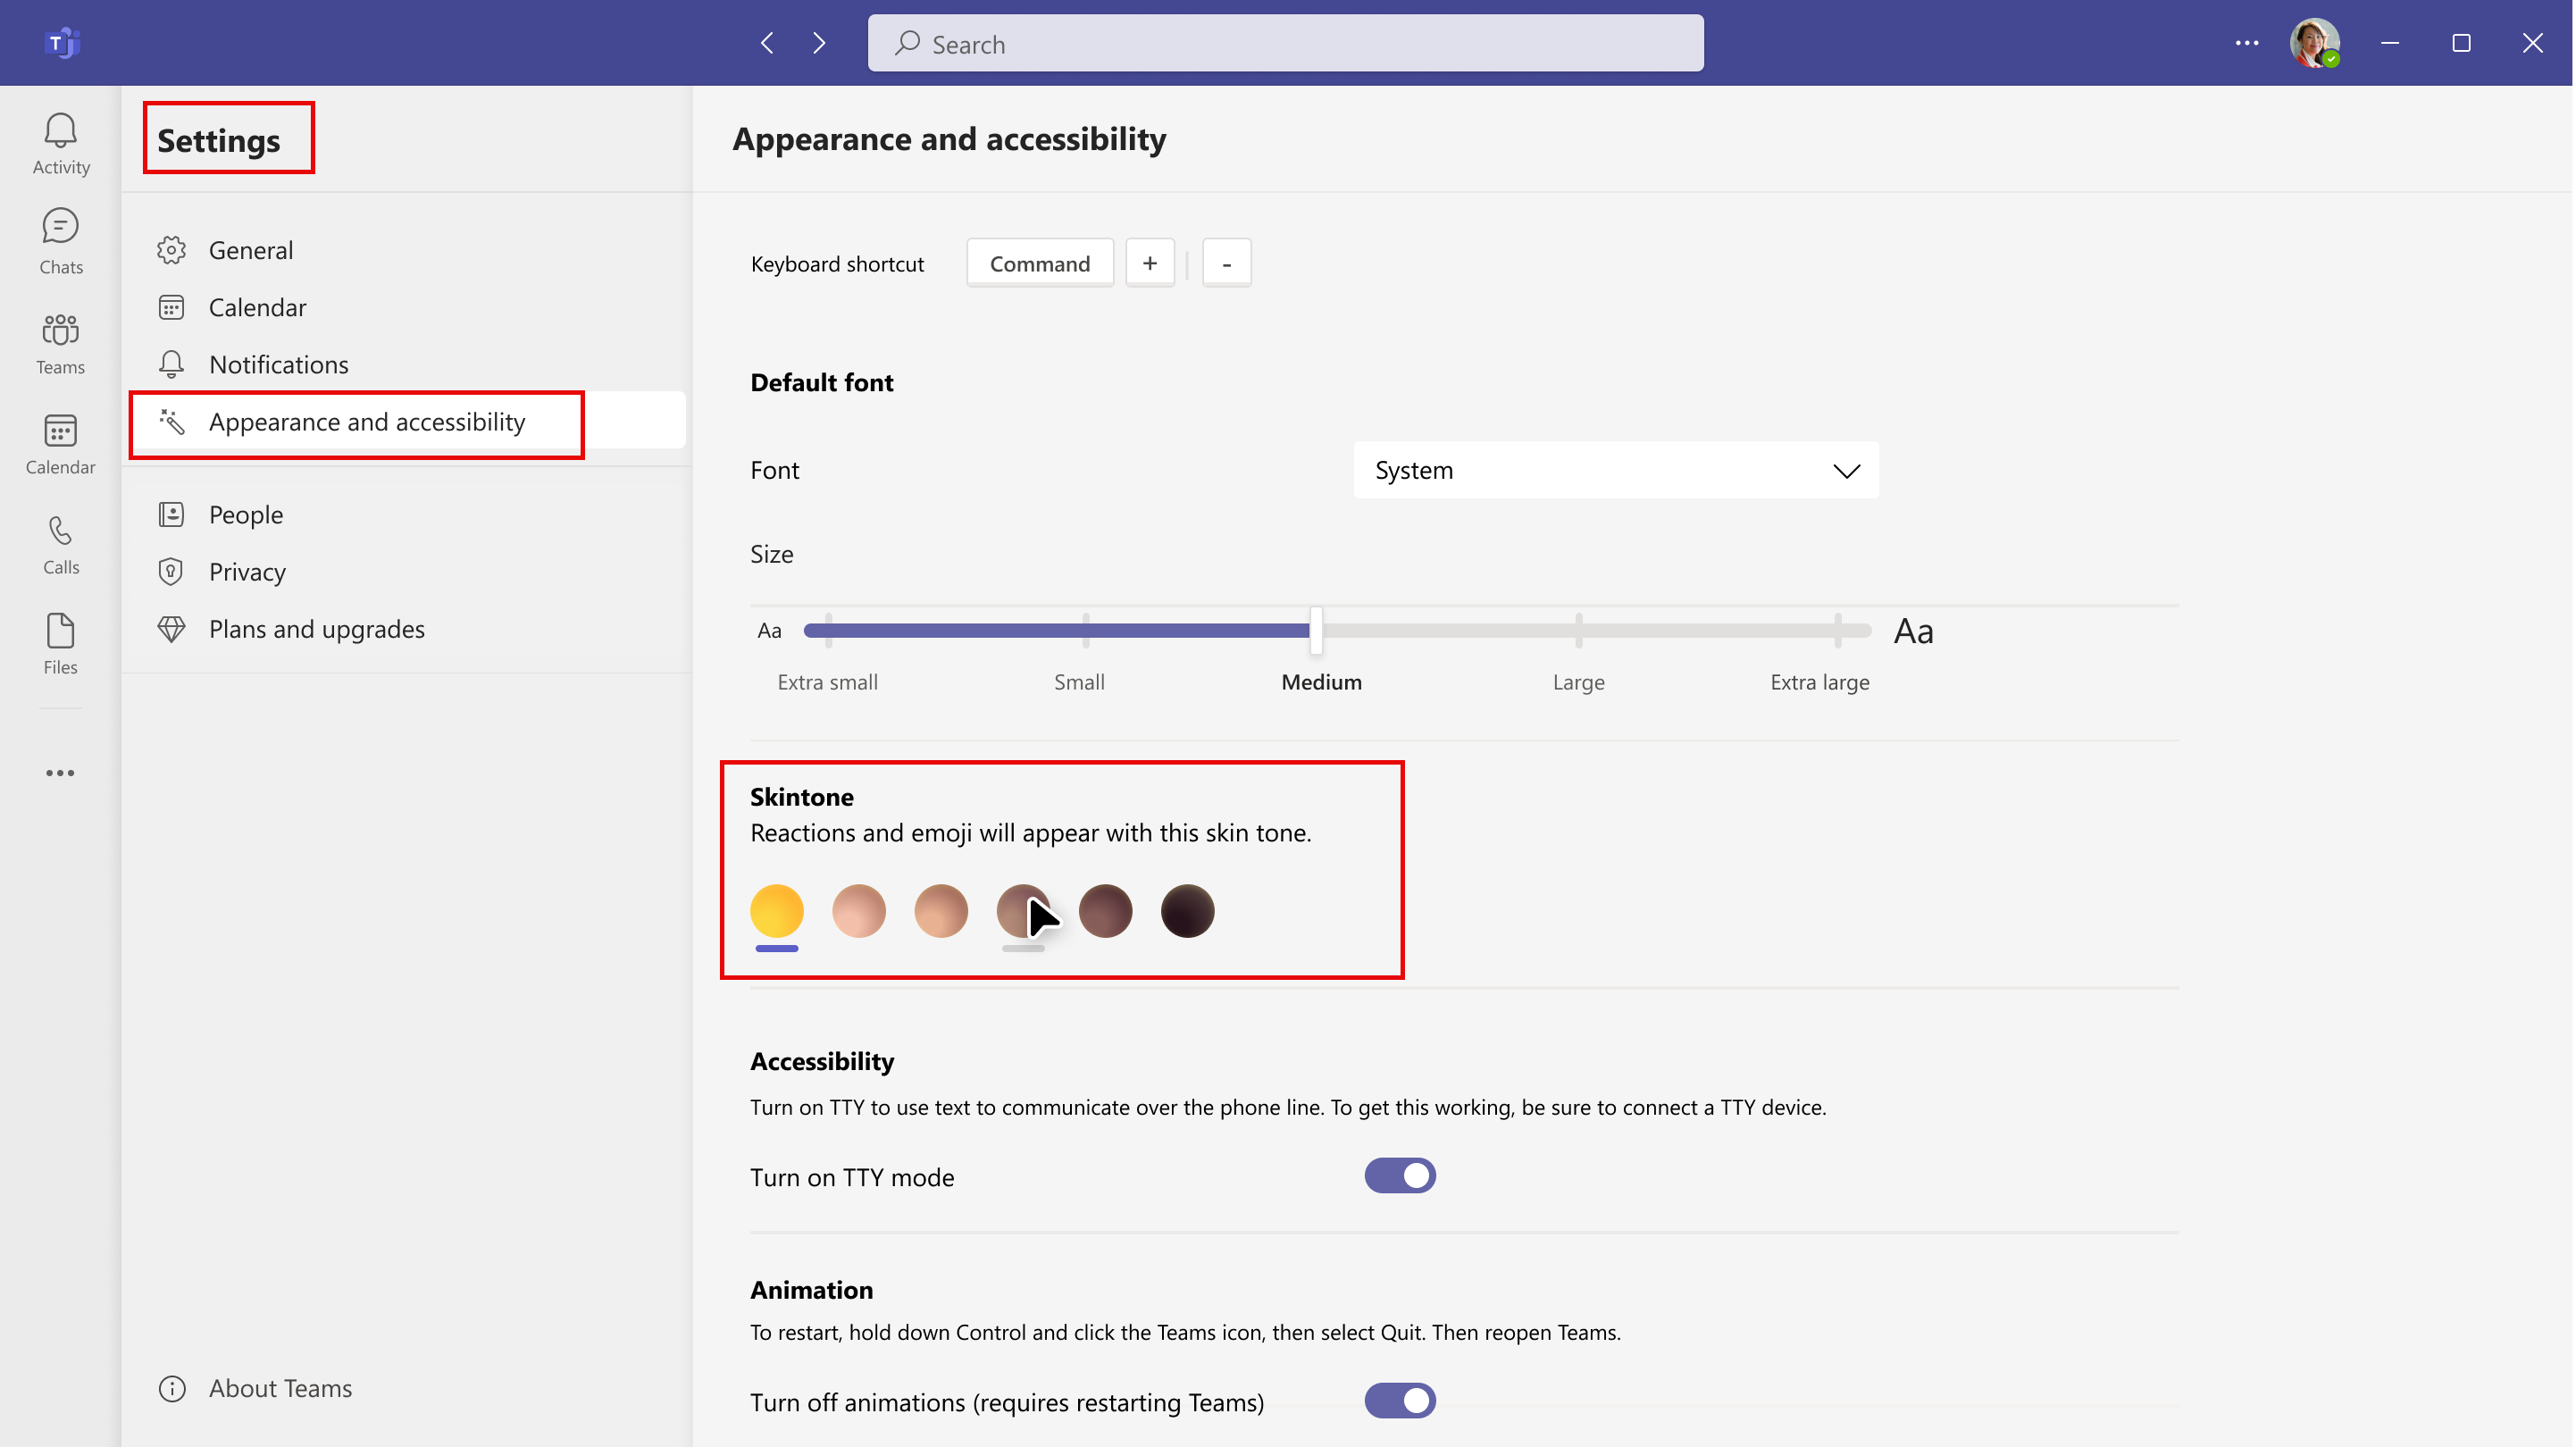Select the Privacy settings section
This screenshot has width=2576, height=1447.
click(x=247, y=572)
